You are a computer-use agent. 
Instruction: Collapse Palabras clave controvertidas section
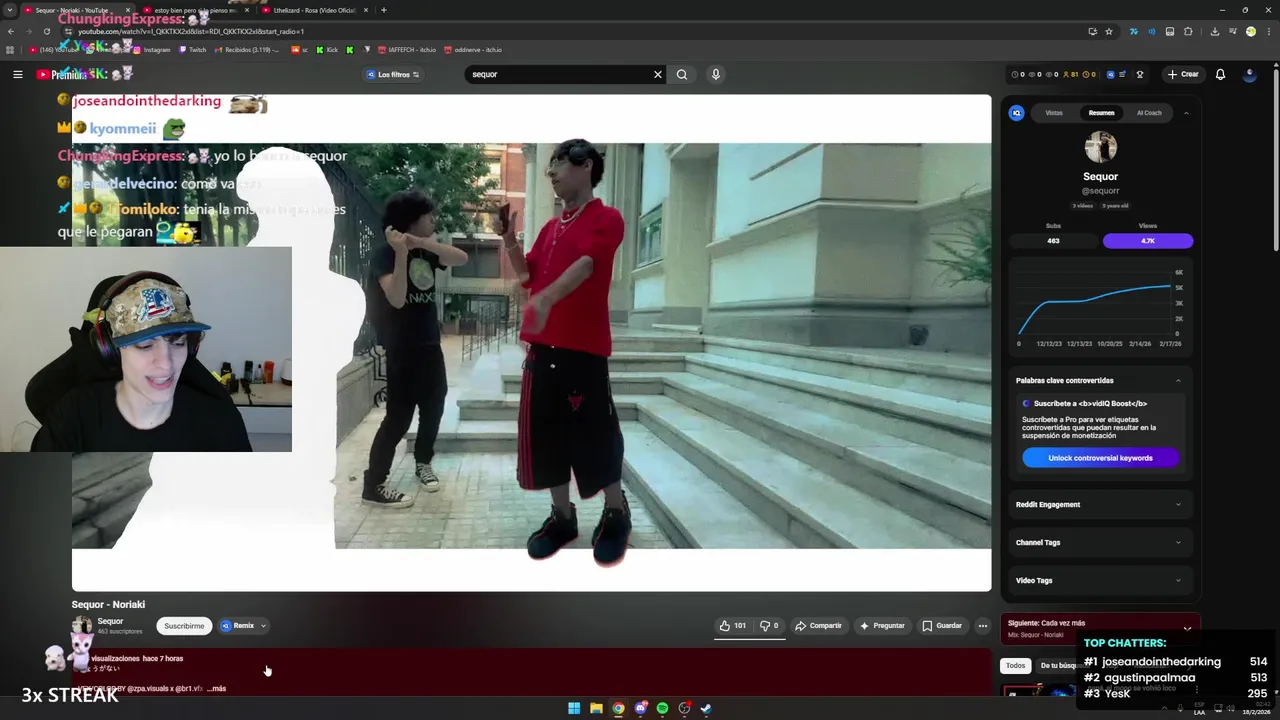1178,380
